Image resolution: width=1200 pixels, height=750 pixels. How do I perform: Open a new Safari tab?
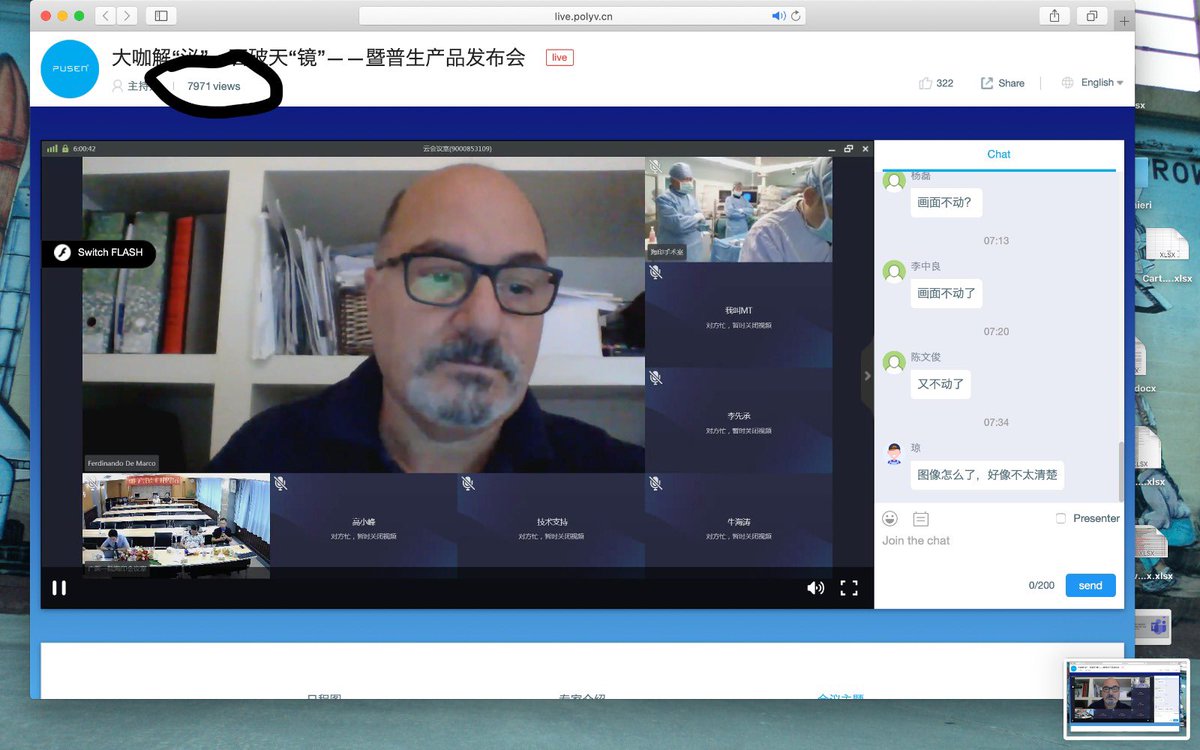[1125, 21]
